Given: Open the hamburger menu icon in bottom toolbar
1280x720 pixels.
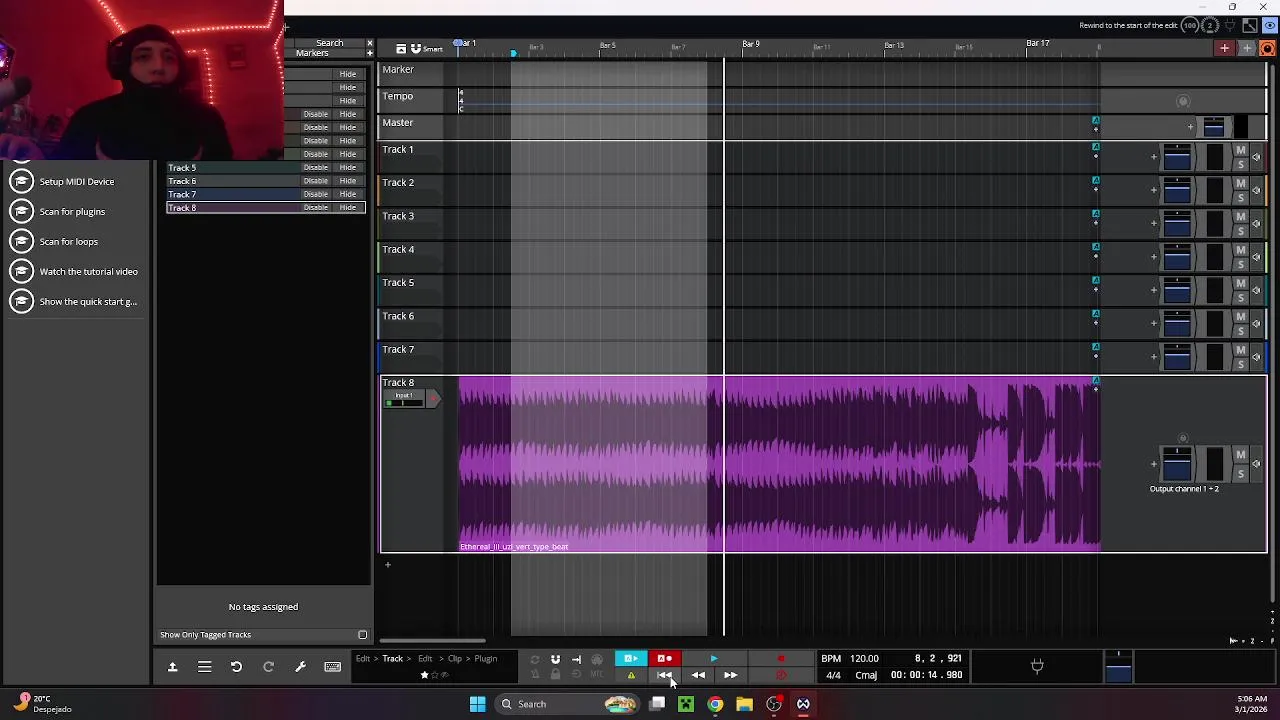Looking at the screenshot, I should click(x=204, y=667).
